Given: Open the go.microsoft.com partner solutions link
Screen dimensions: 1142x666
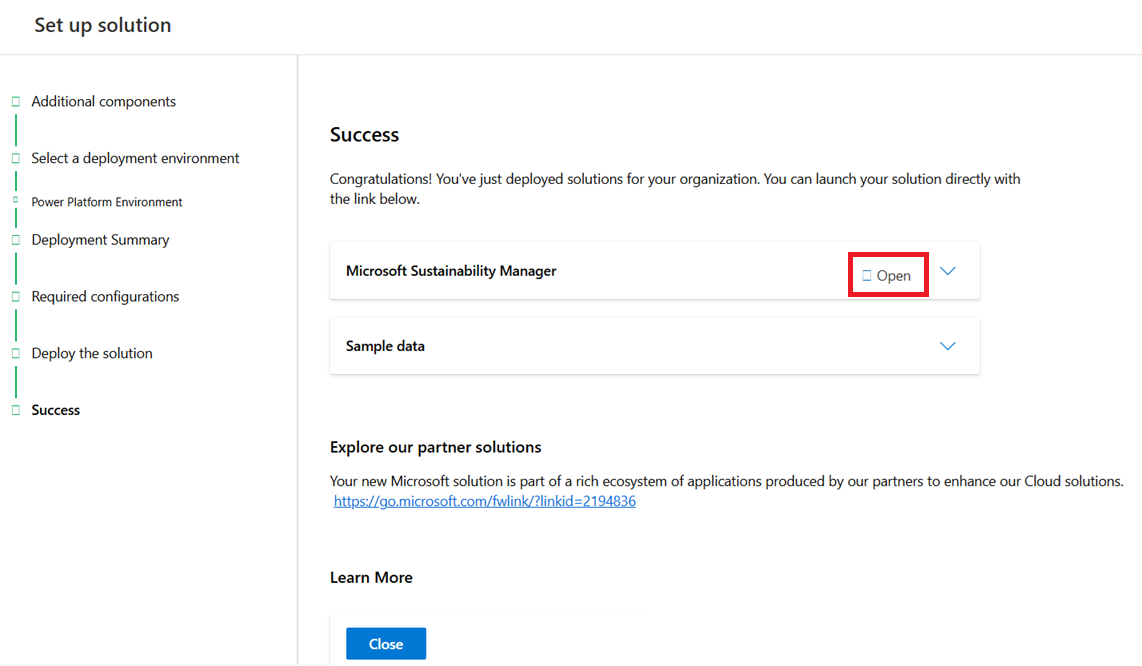Looking at the screenshot, I should (x=484, y=501).
